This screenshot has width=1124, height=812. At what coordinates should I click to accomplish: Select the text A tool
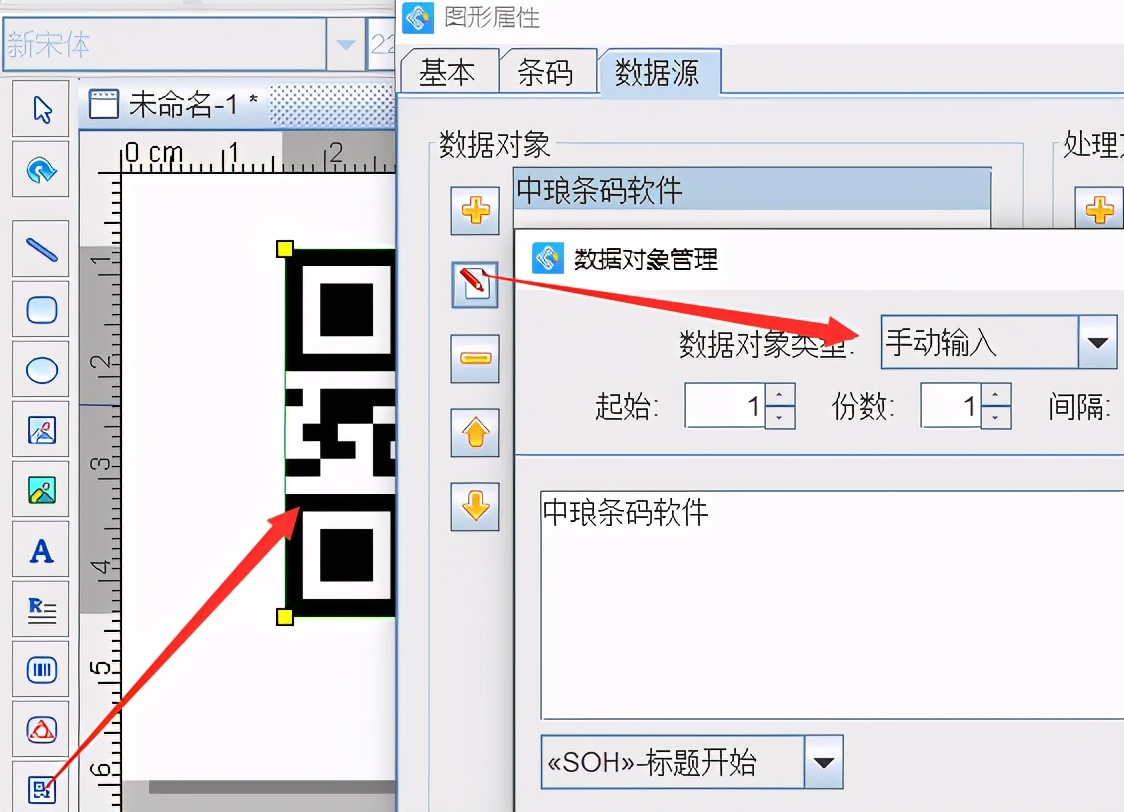coord(41,550)
